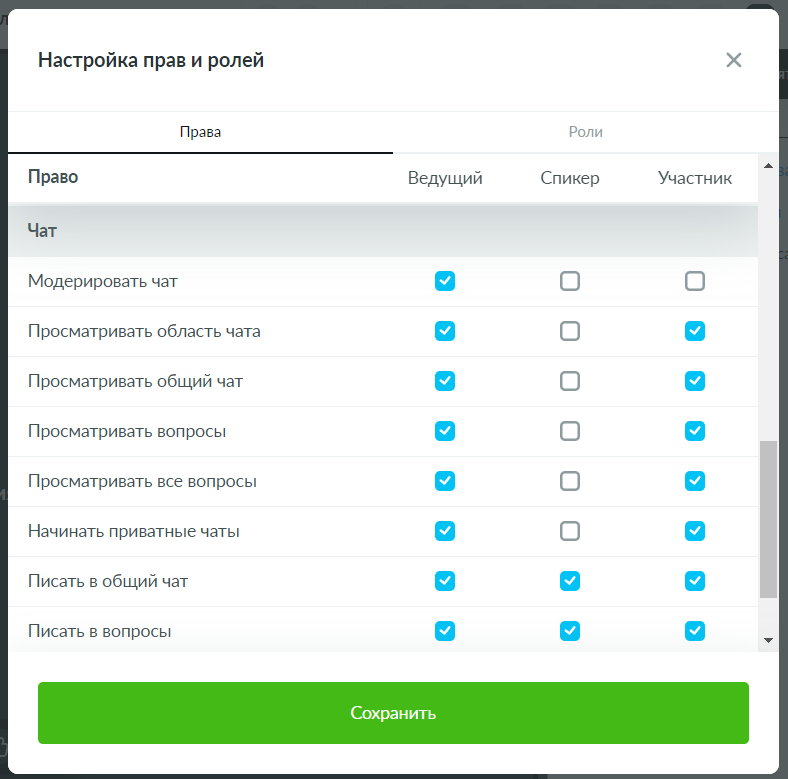Uncheck Просматривать область чата for Ведущий
The image size is (788, 779).
(445, 331)
